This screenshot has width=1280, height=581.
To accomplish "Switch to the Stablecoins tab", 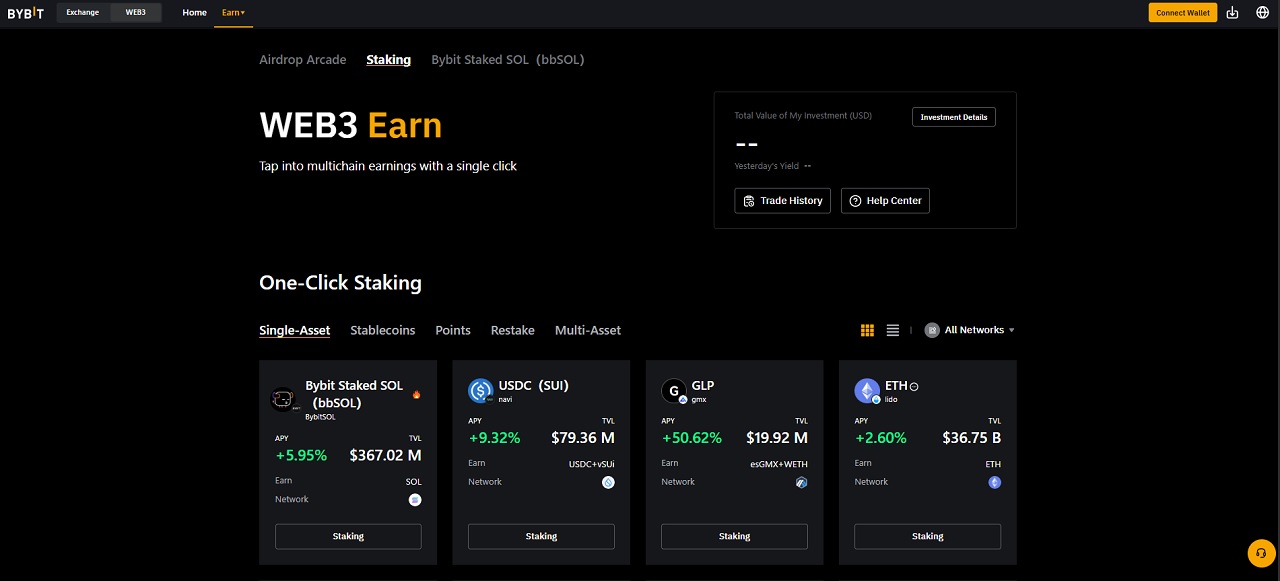I will tap(382, 330).
